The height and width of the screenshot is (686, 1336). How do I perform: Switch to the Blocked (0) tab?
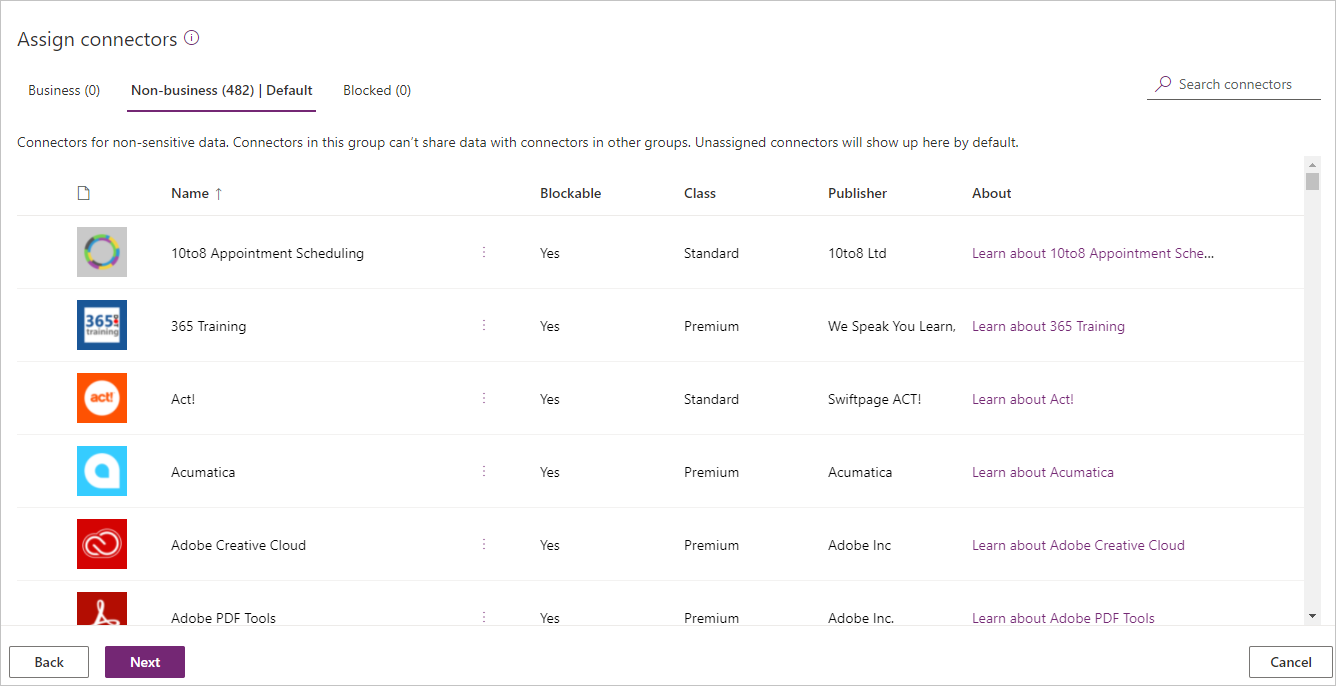(377, 90)
